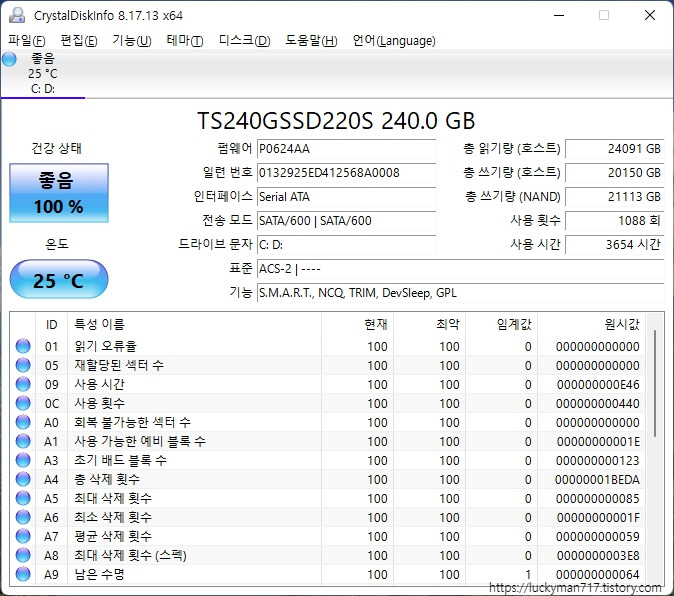Open the 파일(F) menu
674x596 pixels.
click(27, 41)
